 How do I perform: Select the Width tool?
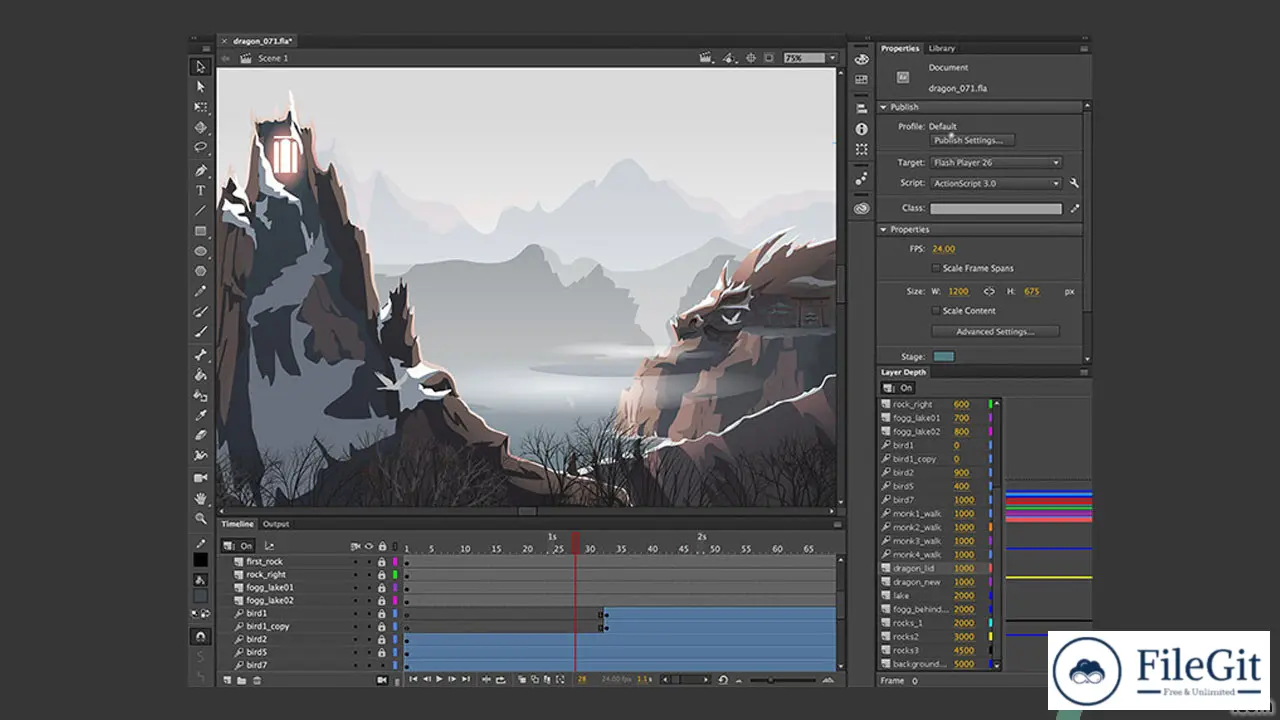[200, 455]
